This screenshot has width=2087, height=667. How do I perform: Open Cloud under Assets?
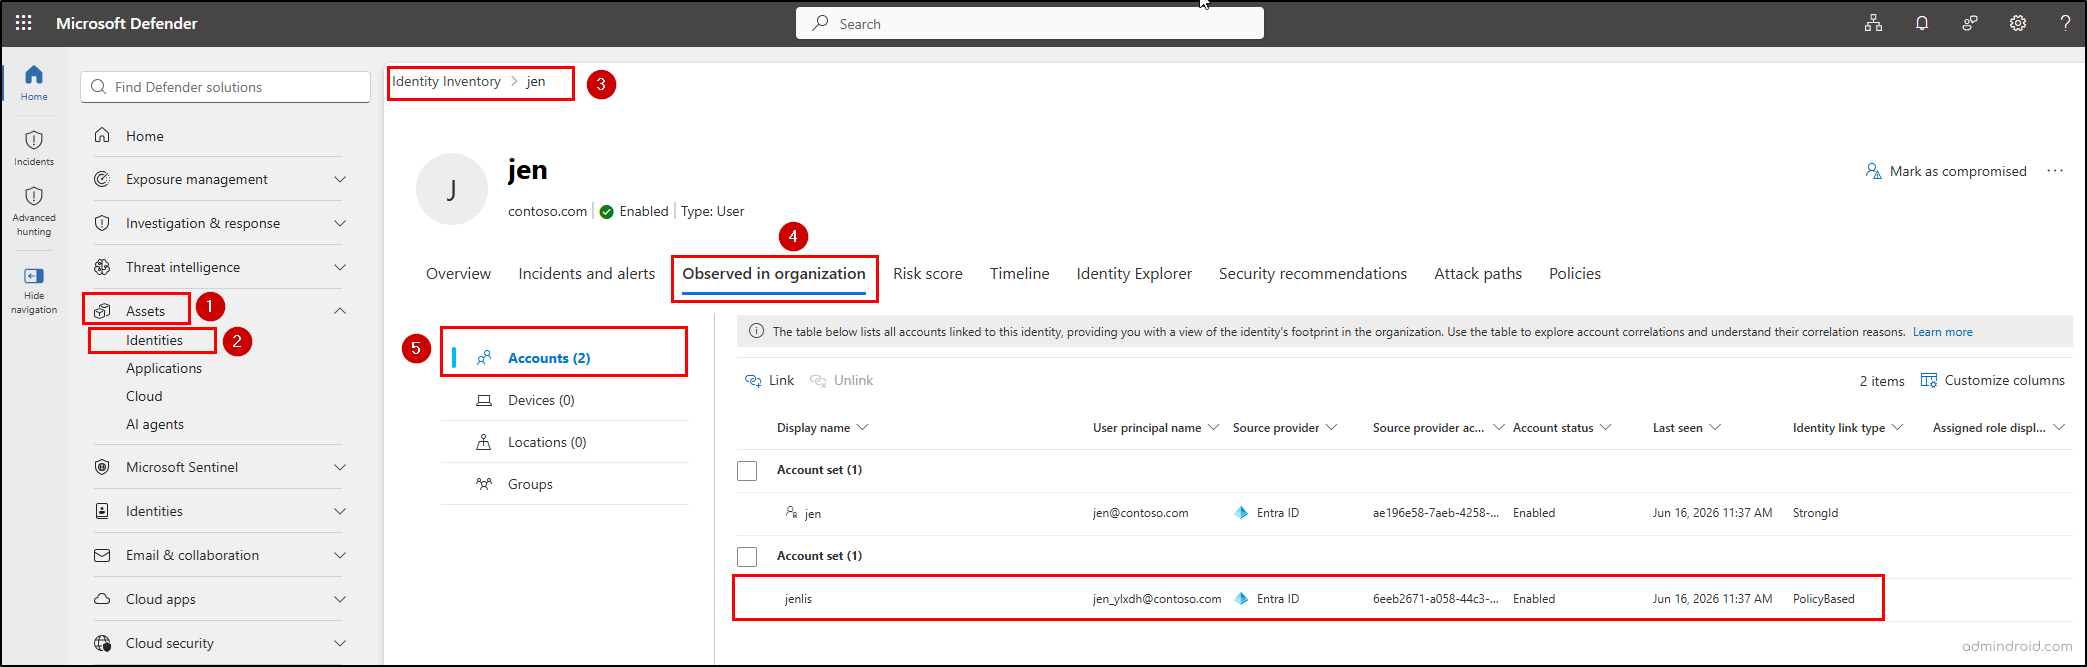pyautogui.click(x=144, y=396)
